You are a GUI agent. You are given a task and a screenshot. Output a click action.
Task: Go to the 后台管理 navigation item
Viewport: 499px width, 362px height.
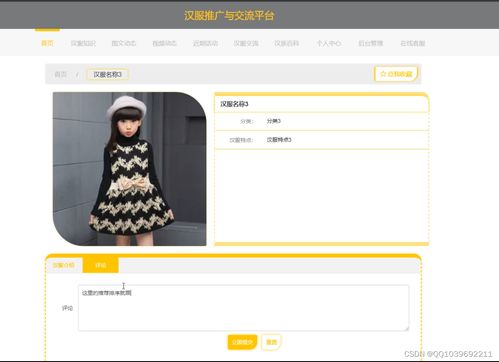(371, 43)
